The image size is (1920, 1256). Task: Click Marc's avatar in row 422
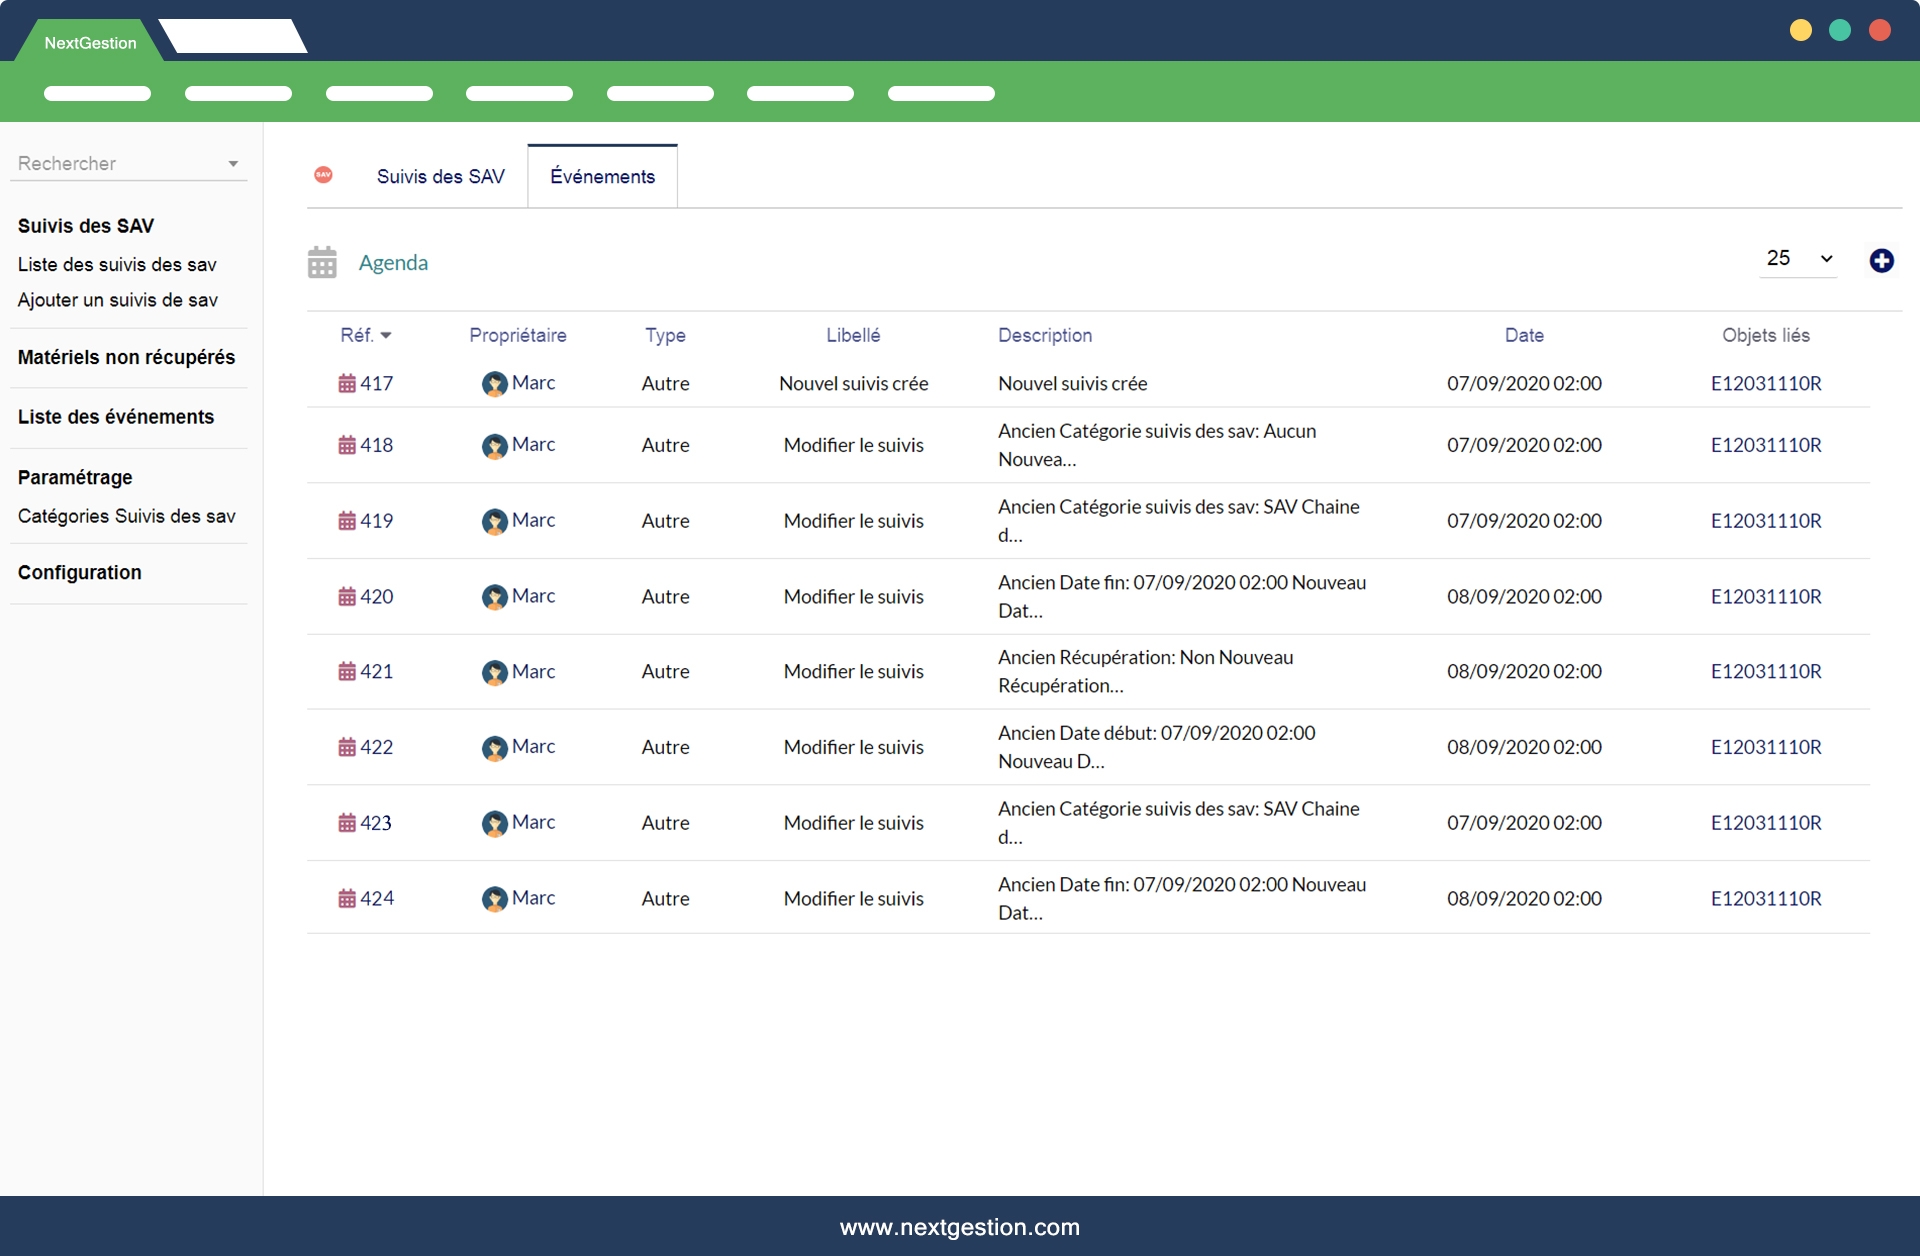coord(494,748)
